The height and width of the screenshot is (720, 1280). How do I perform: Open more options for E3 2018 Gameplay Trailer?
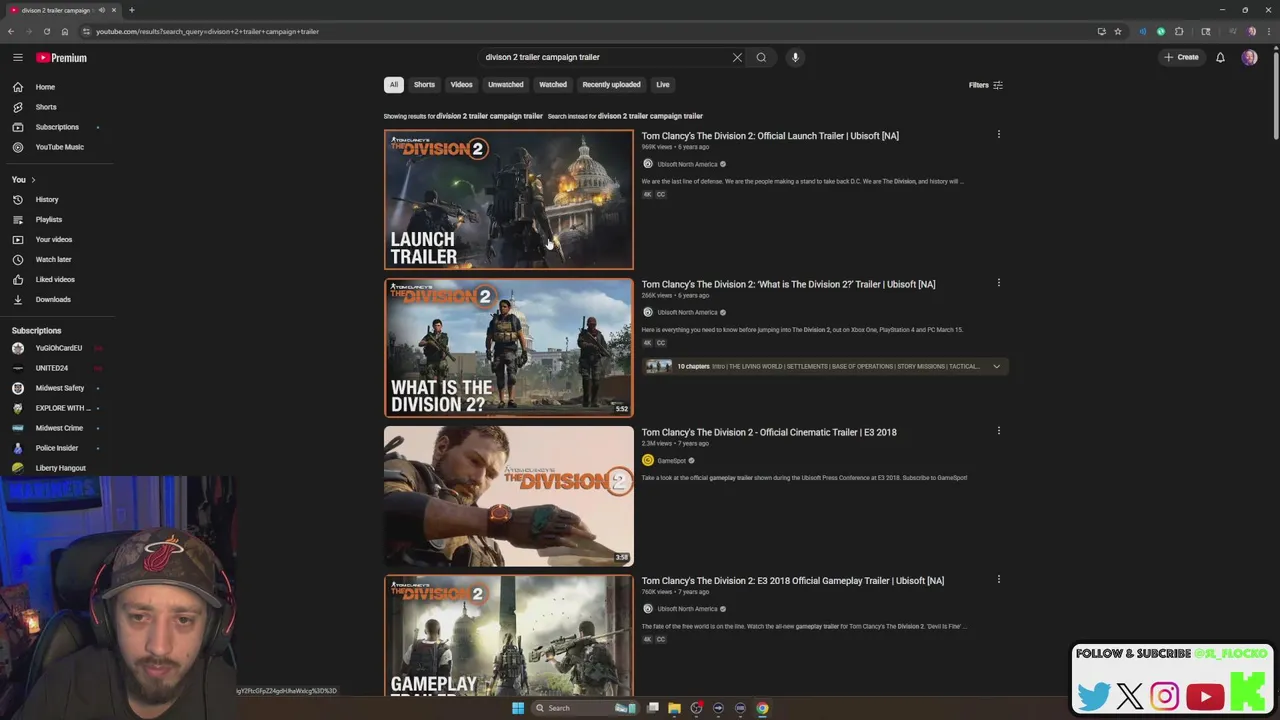[998, 579]
